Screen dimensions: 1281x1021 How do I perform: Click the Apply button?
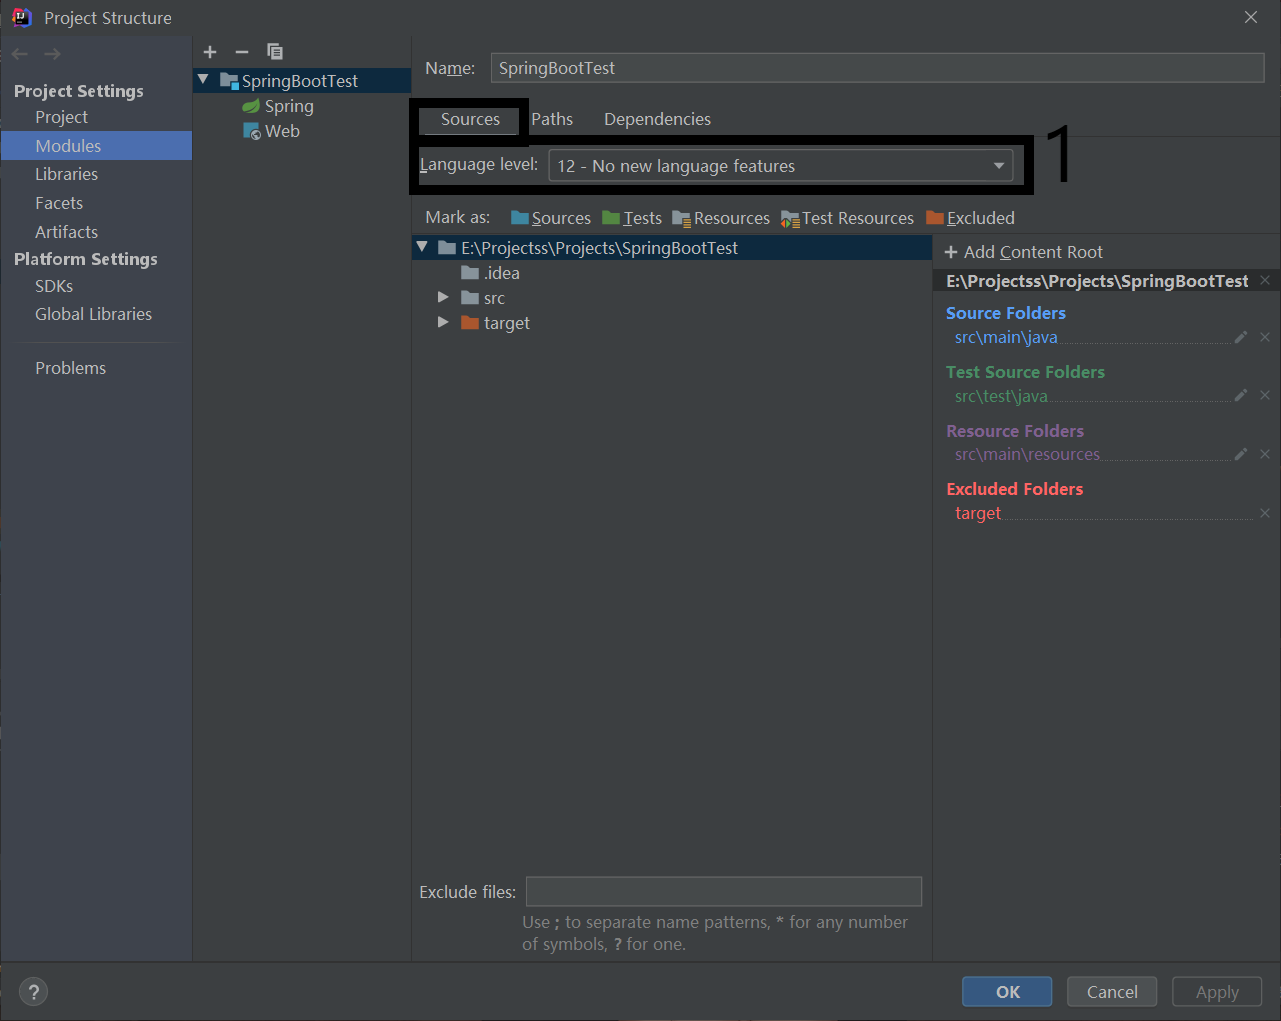1217,992
